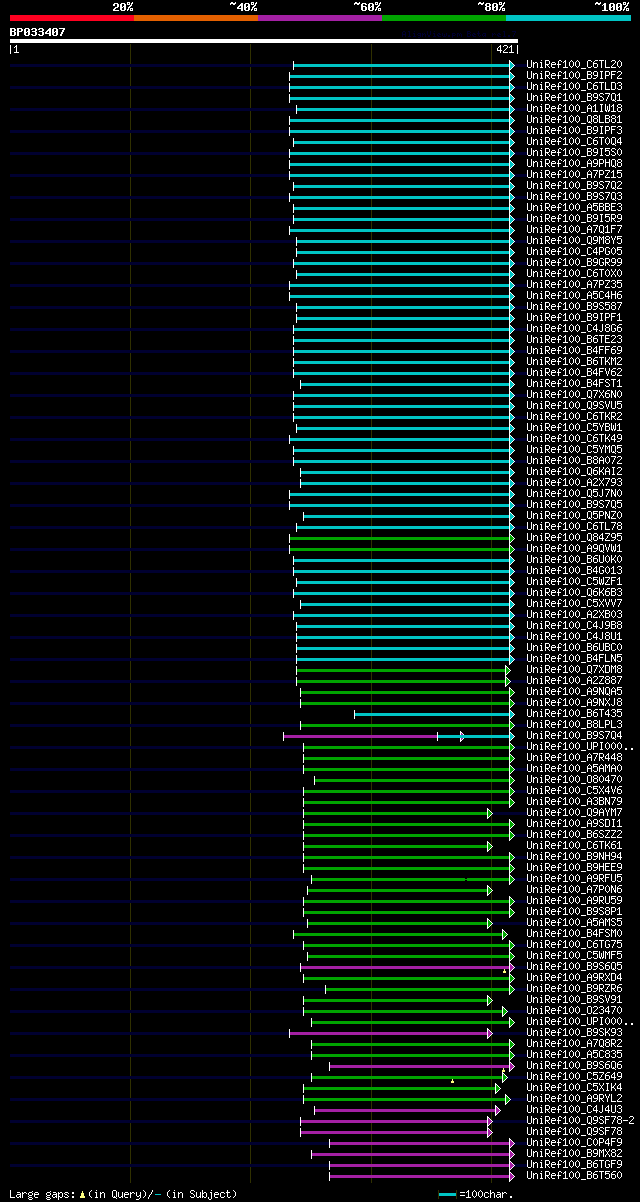Viewport: 640px width, 1202px height.
Task: Click the =100char. scale legend text
Action: click(487, 1194)
